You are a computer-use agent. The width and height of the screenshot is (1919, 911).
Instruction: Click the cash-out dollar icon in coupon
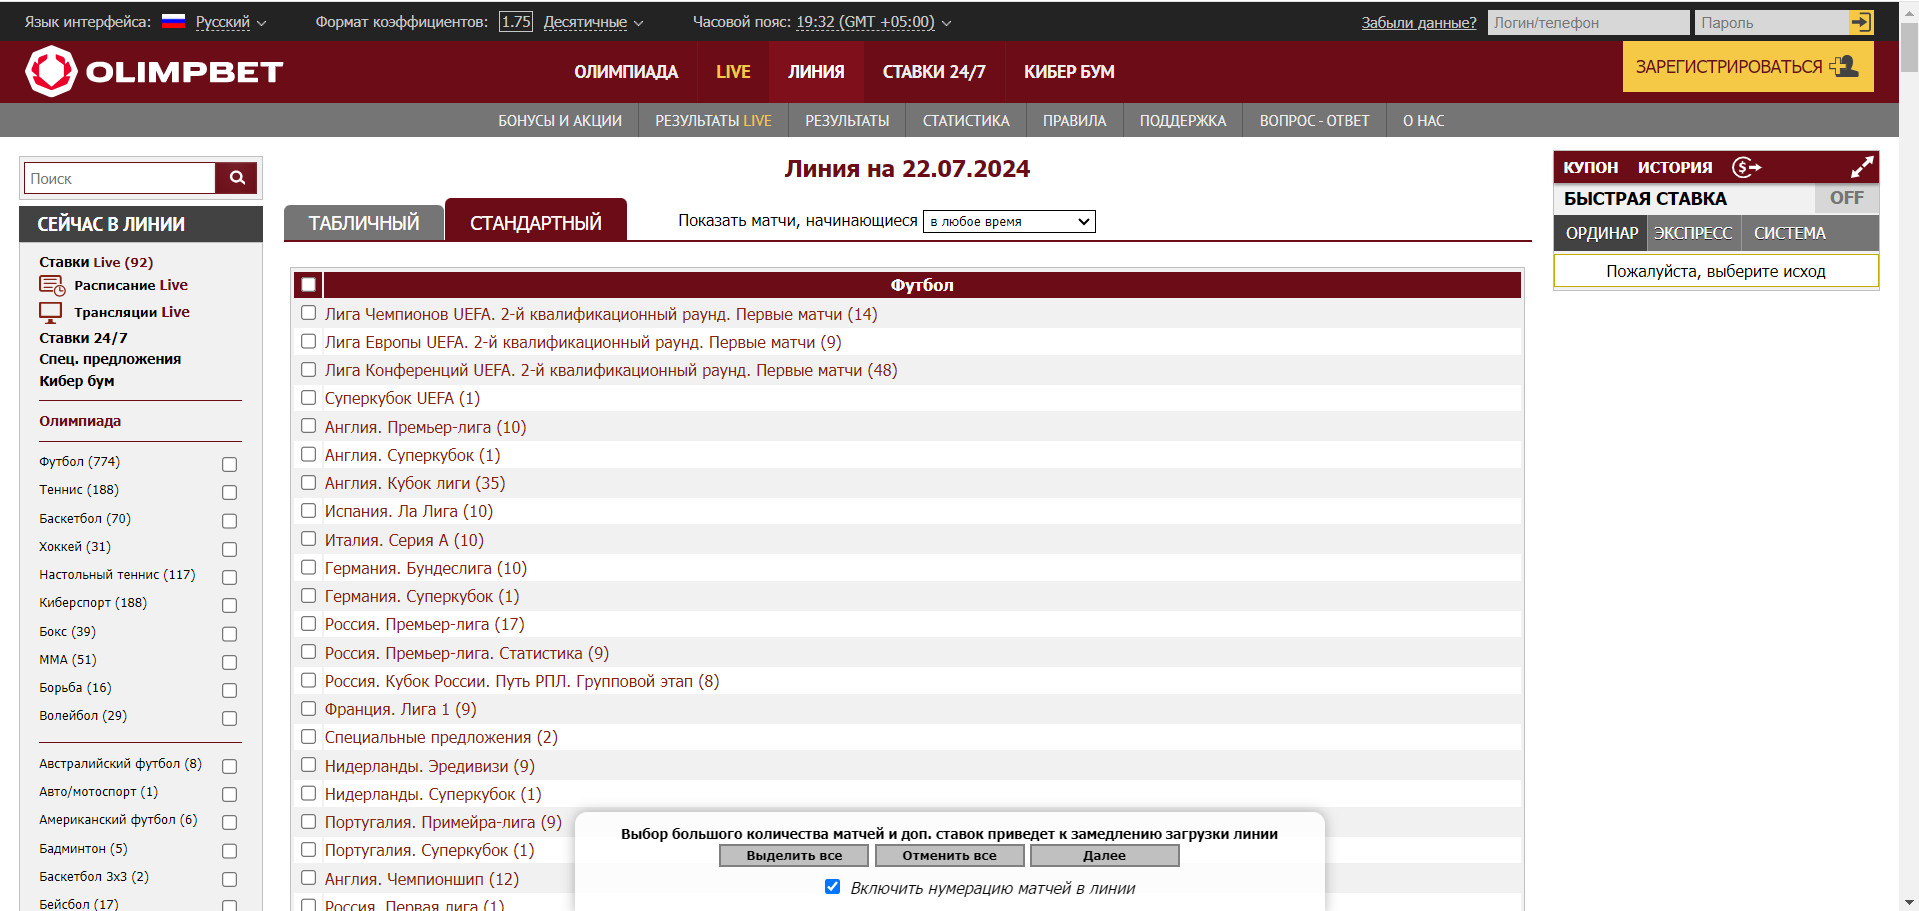click(x=1747, y=167)
